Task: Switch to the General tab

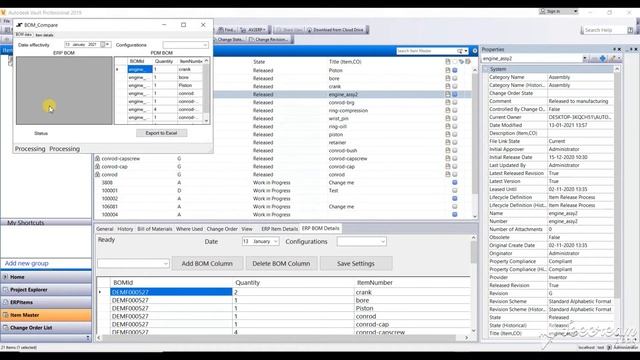Action: pyautogui.click(x=104, y=229)
